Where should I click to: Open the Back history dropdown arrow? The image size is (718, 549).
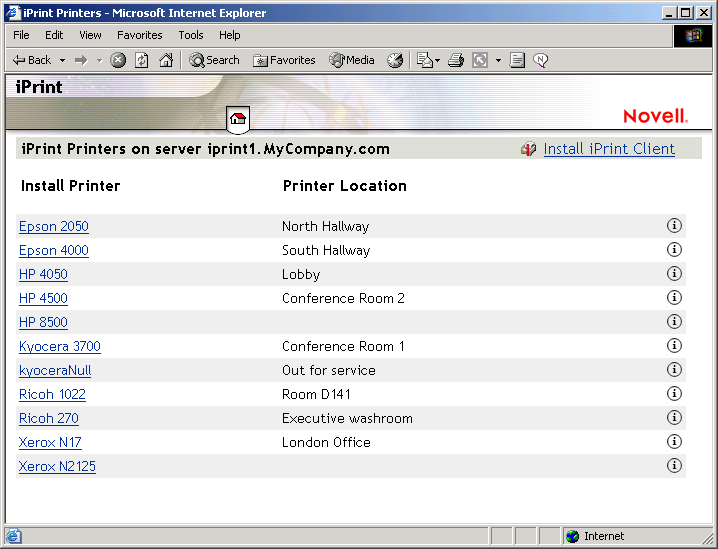coord(62,60)
